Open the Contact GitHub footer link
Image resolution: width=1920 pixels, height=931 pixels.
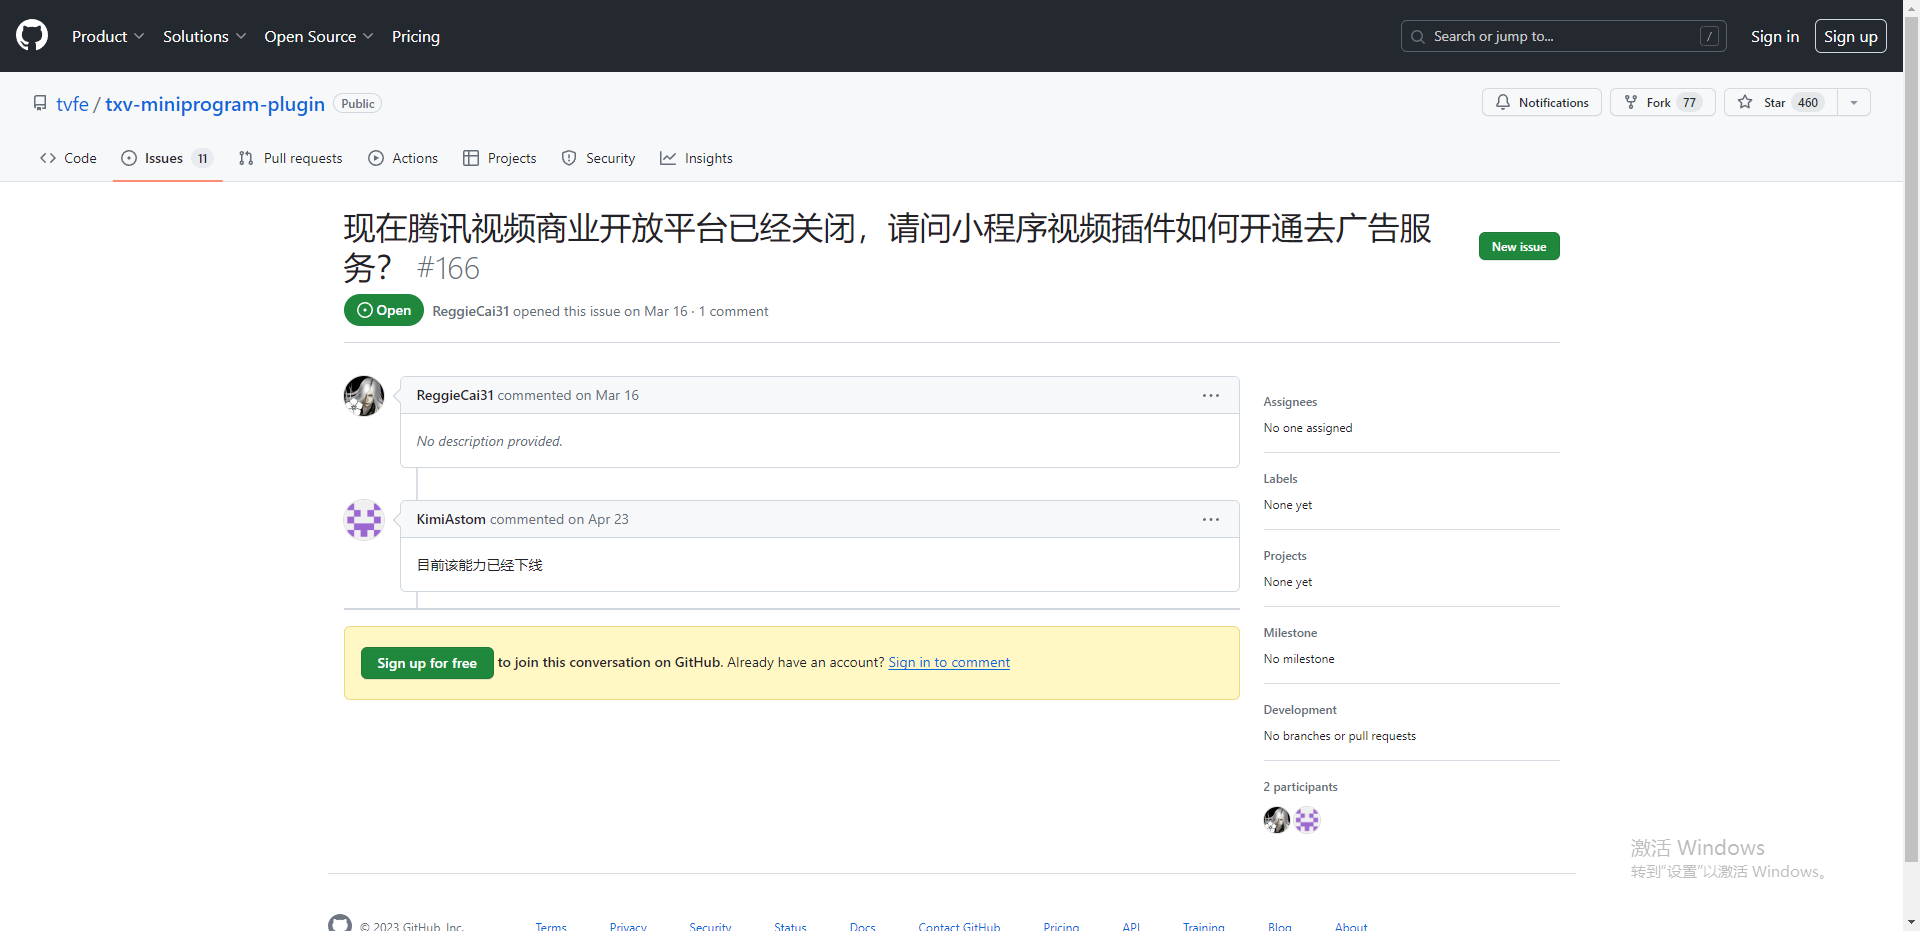pyautogui.click(x=959, y=927)
